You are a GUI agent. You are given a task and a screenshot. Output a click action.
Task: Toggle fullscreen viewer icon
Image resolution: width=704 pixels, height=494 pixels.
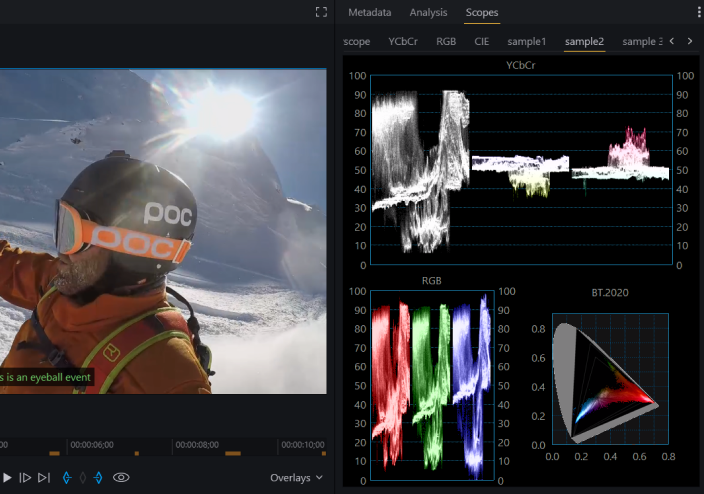(x=321, y=12)
